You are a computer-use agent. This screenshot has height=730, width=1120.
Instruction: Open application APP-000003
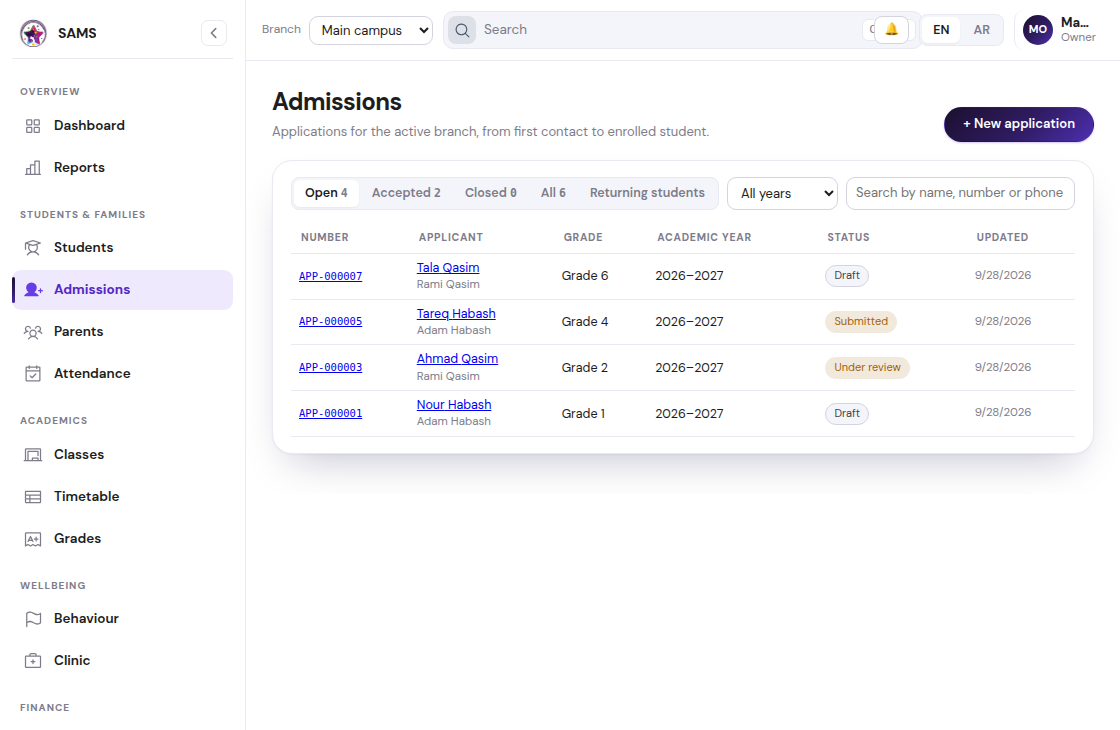point(330,368)
